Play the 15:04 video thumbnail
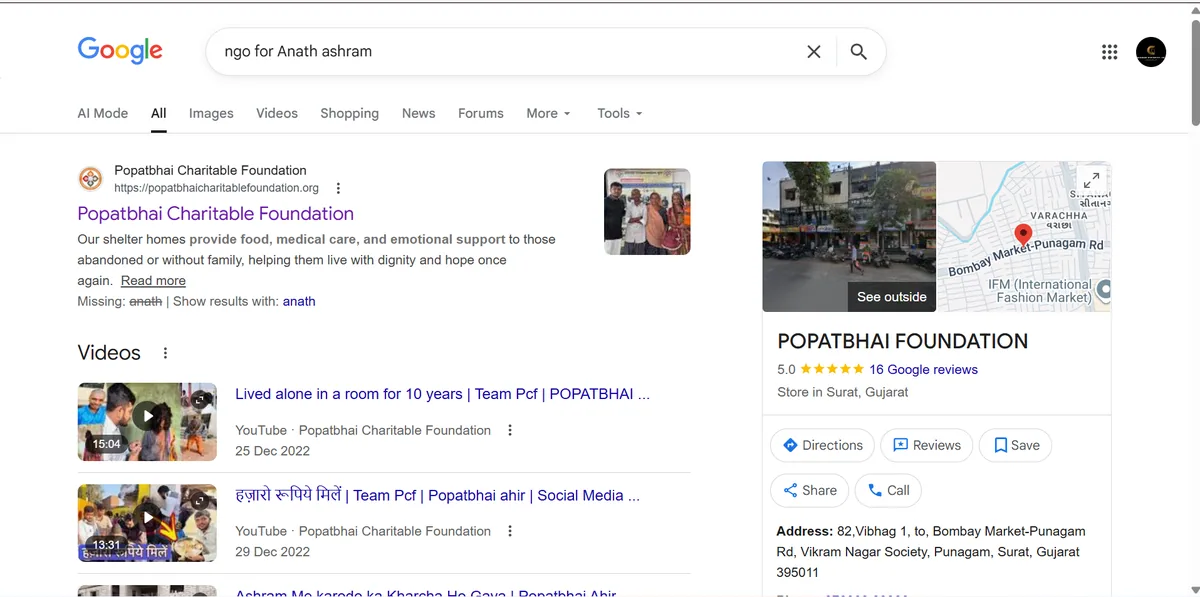Screen dimensions: 1200x597 [x=147, y=421]
